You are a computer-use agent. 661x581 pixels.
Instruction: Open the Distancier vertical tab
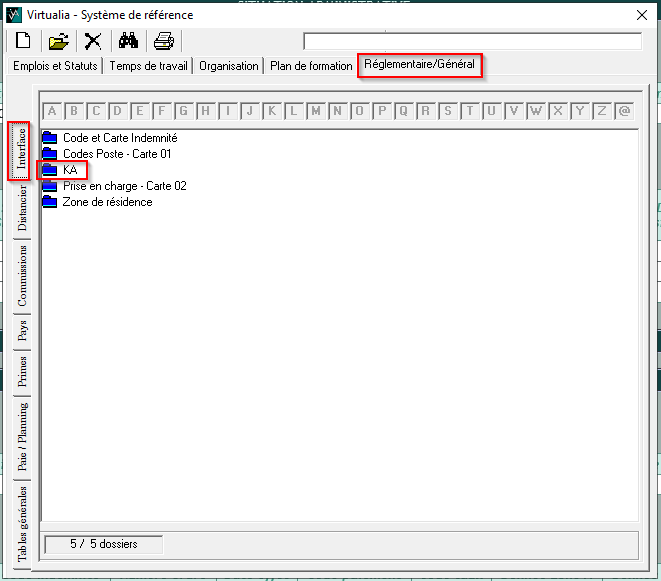[x=22, y=209]
